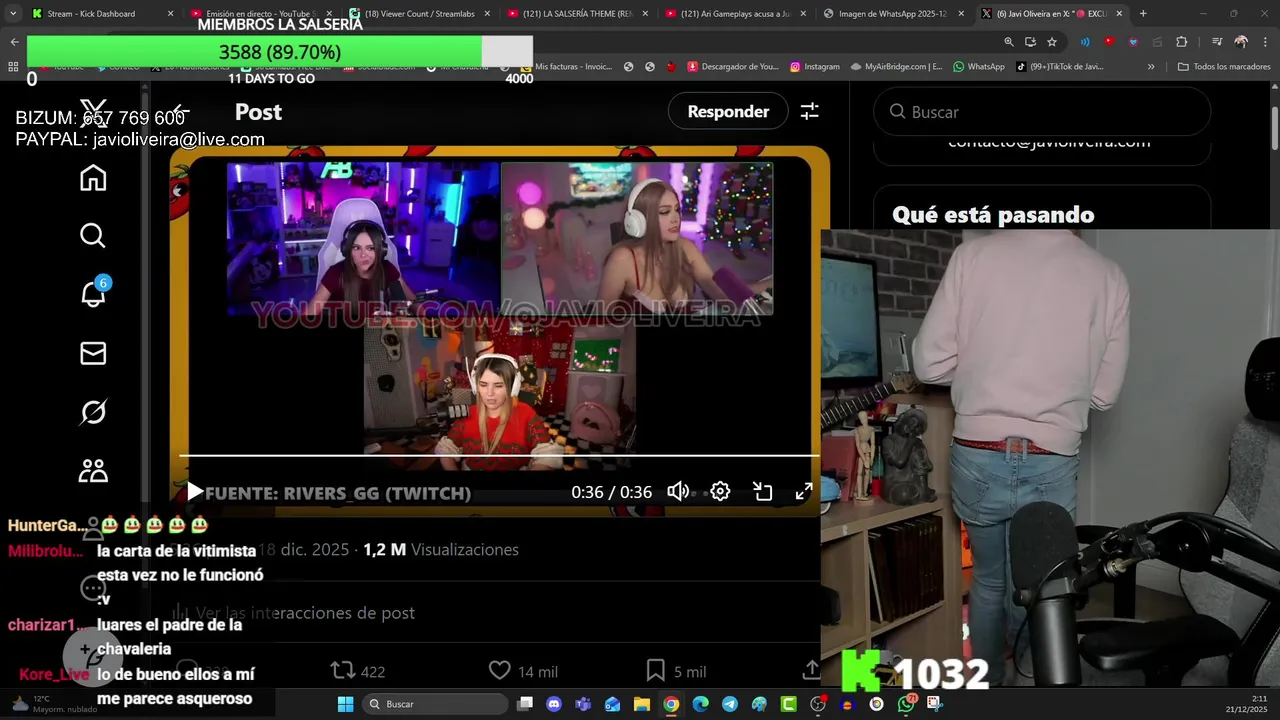Open the share icon under the post
Image resolution: width=1280 pixels, height=720 pixels.
811,669
